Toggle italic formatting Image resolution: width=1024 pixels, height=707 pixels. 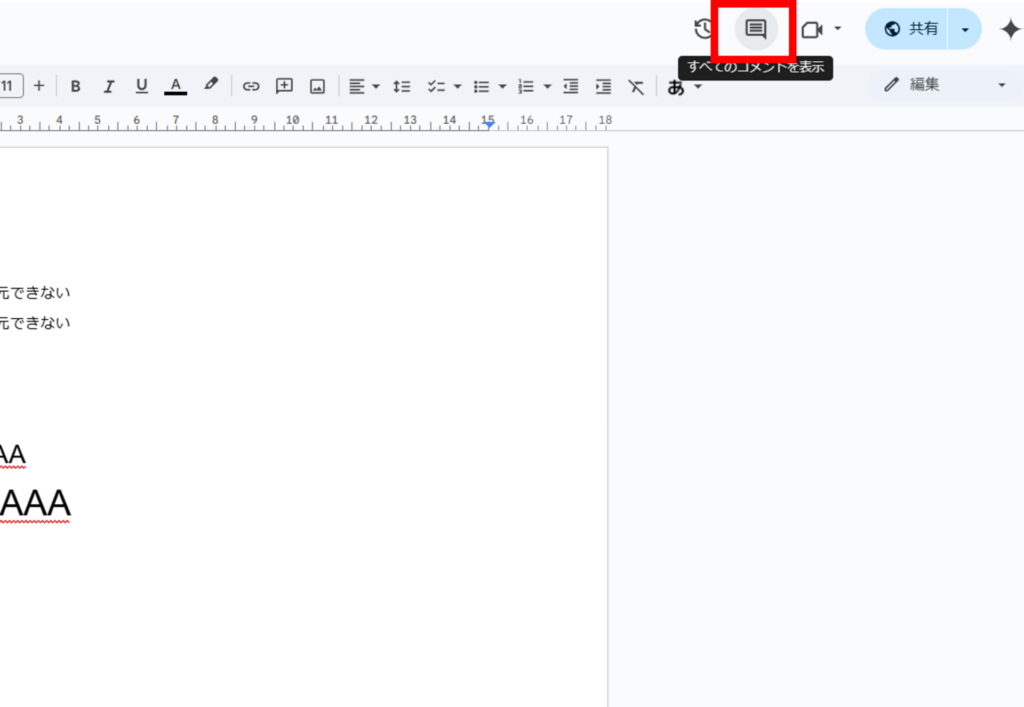click(109, 86)
